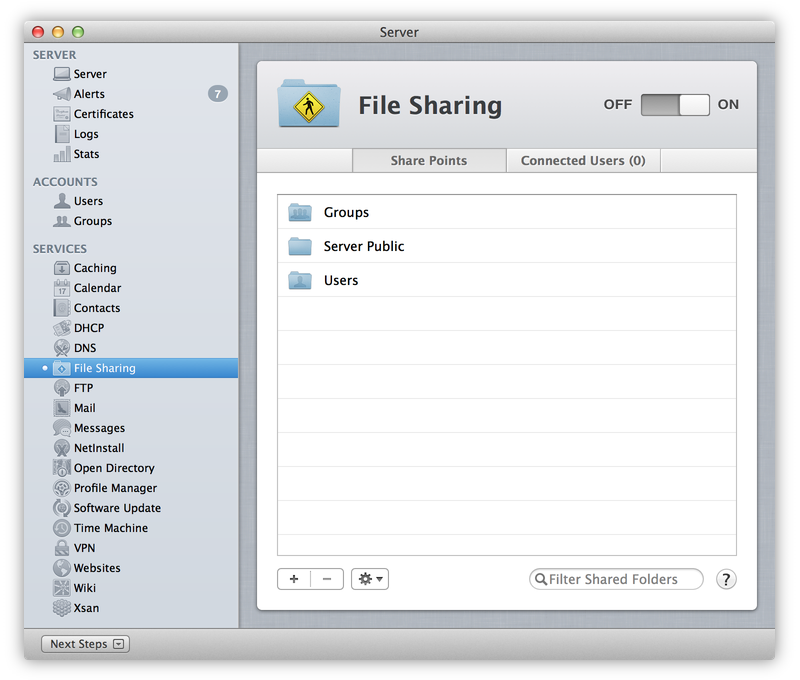Image resolution: width=800 pixels, height=680 pixels.
Task: Open the Xsan service
Action: tap(131, 608)
